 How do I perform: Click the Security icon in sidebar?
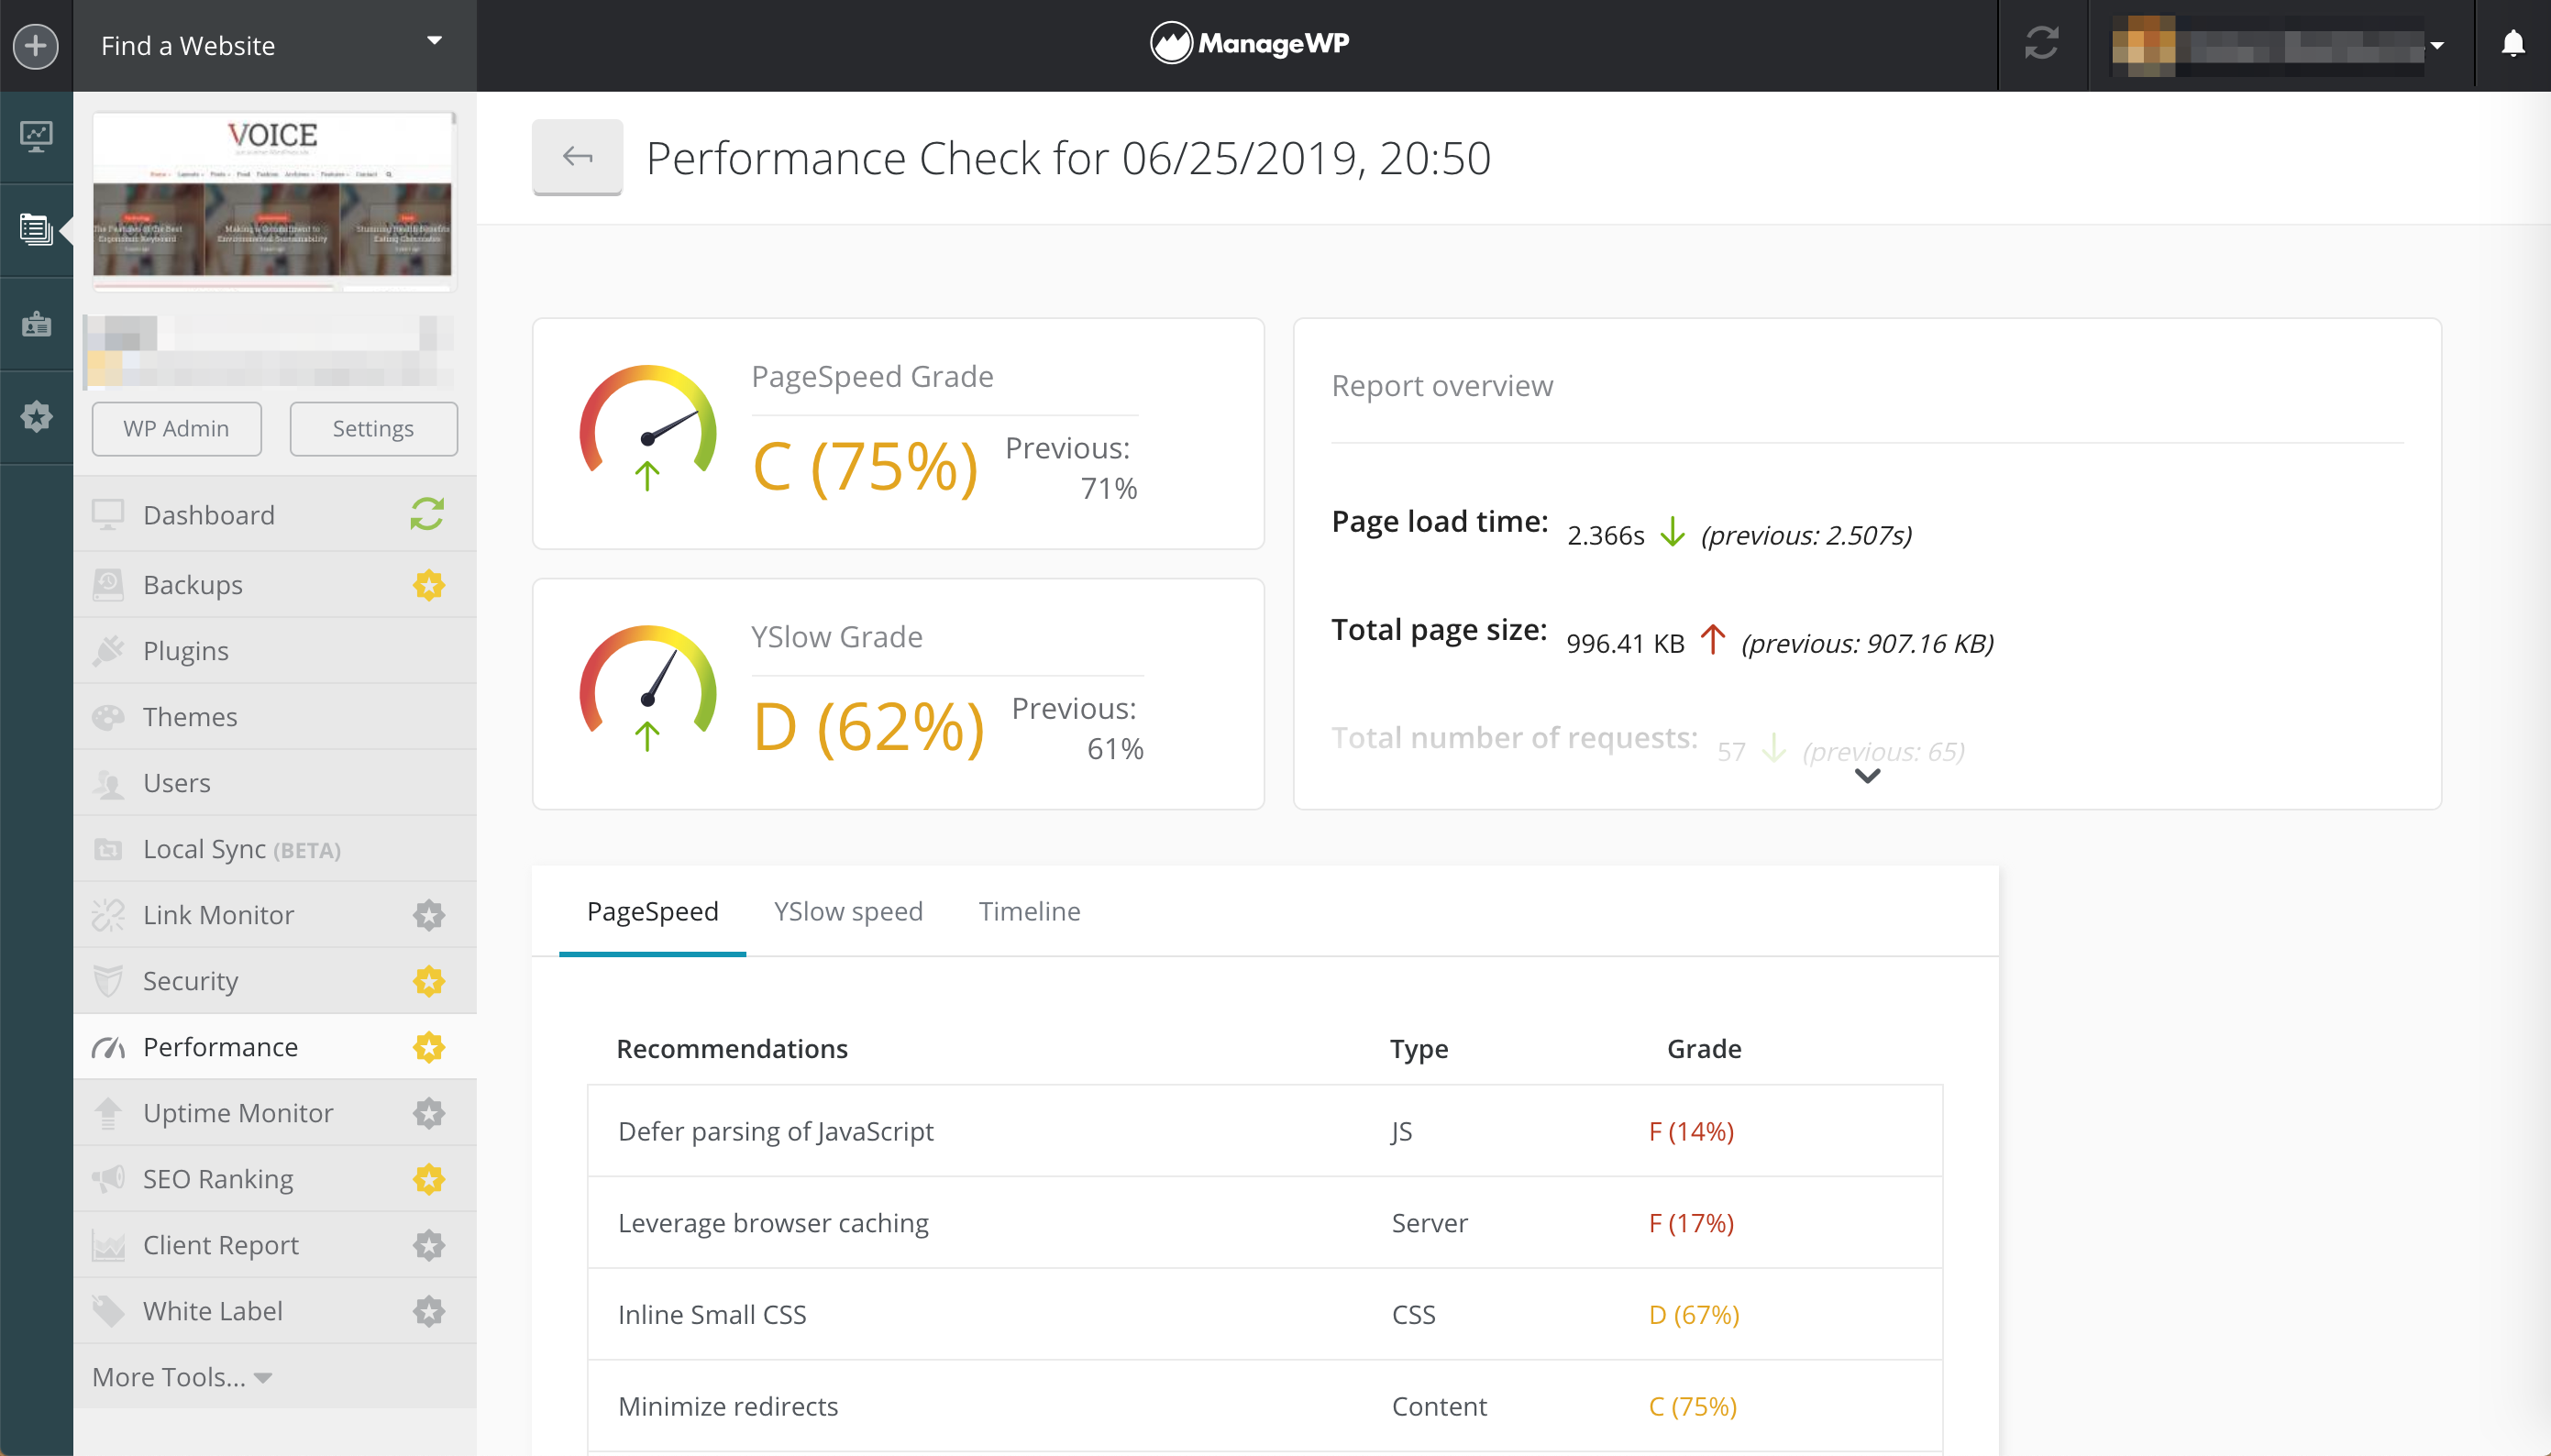pyautogui.click(x=108, y=981)
